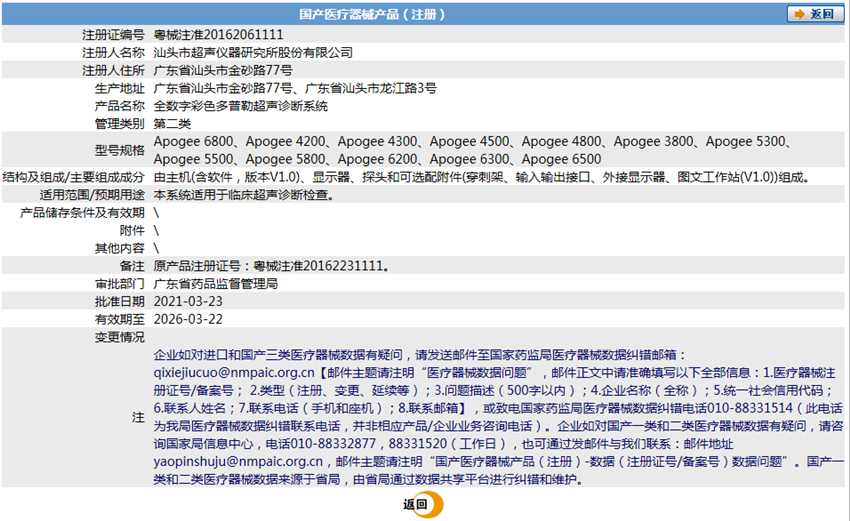Select the expiry date 2026-03-22
Screen dimensions: 850x521
tap(188, 319)
